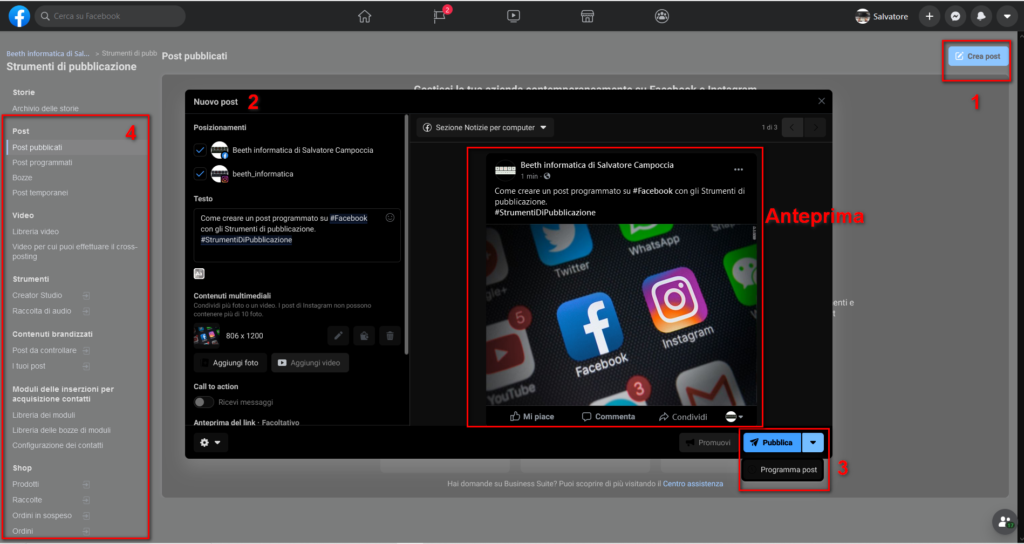Screen dimensions: 1024x544
Task: Open the notifications bell
Action: pos(981,17)
